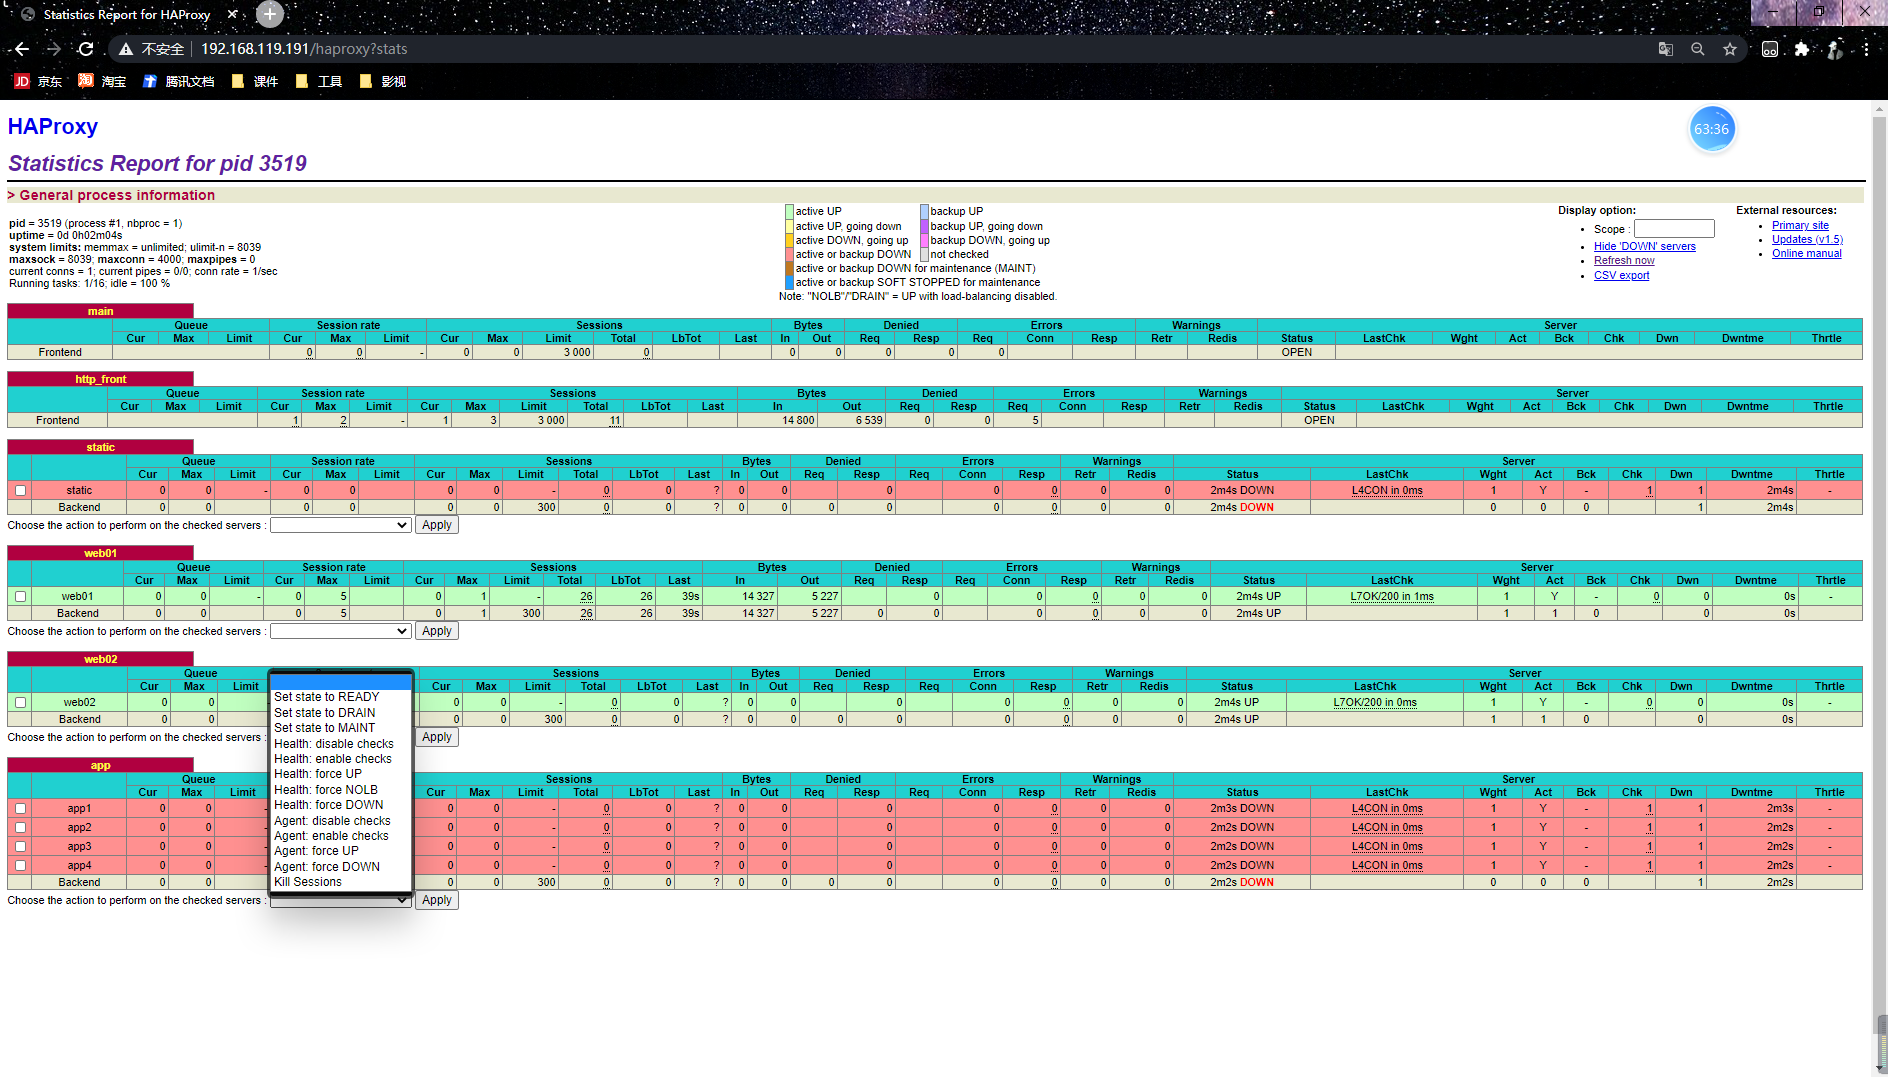Apply the action for static servers

pyautogui.click(x=437, y=525)
